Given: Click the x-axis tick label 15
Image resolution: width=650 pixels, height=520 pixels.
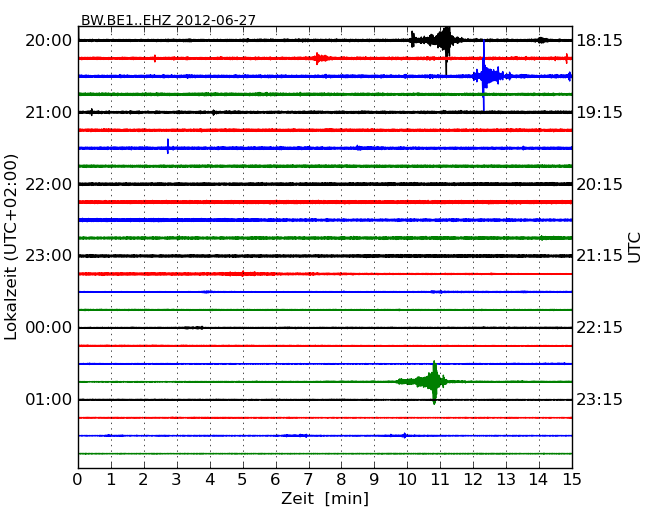Looking at the screenshot, I should point(572,479).
